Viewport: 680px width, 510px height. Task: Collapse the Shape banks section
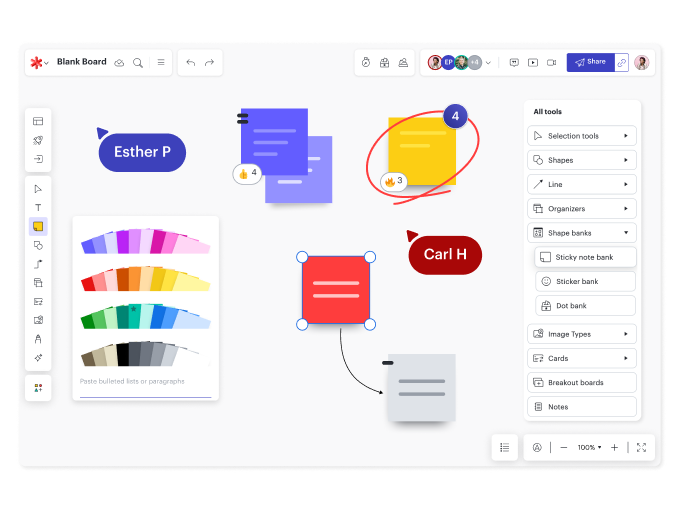[x=582, y=233]
